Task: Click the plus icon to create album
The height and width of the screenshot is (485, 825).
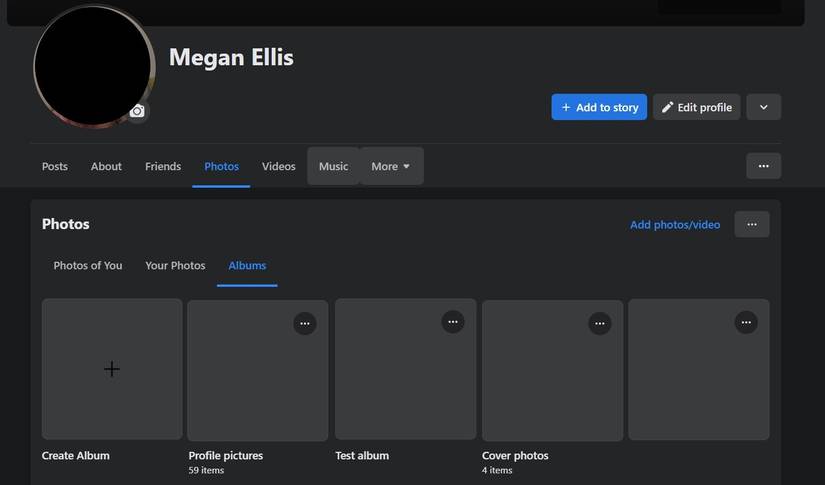Action: point(112,369)
